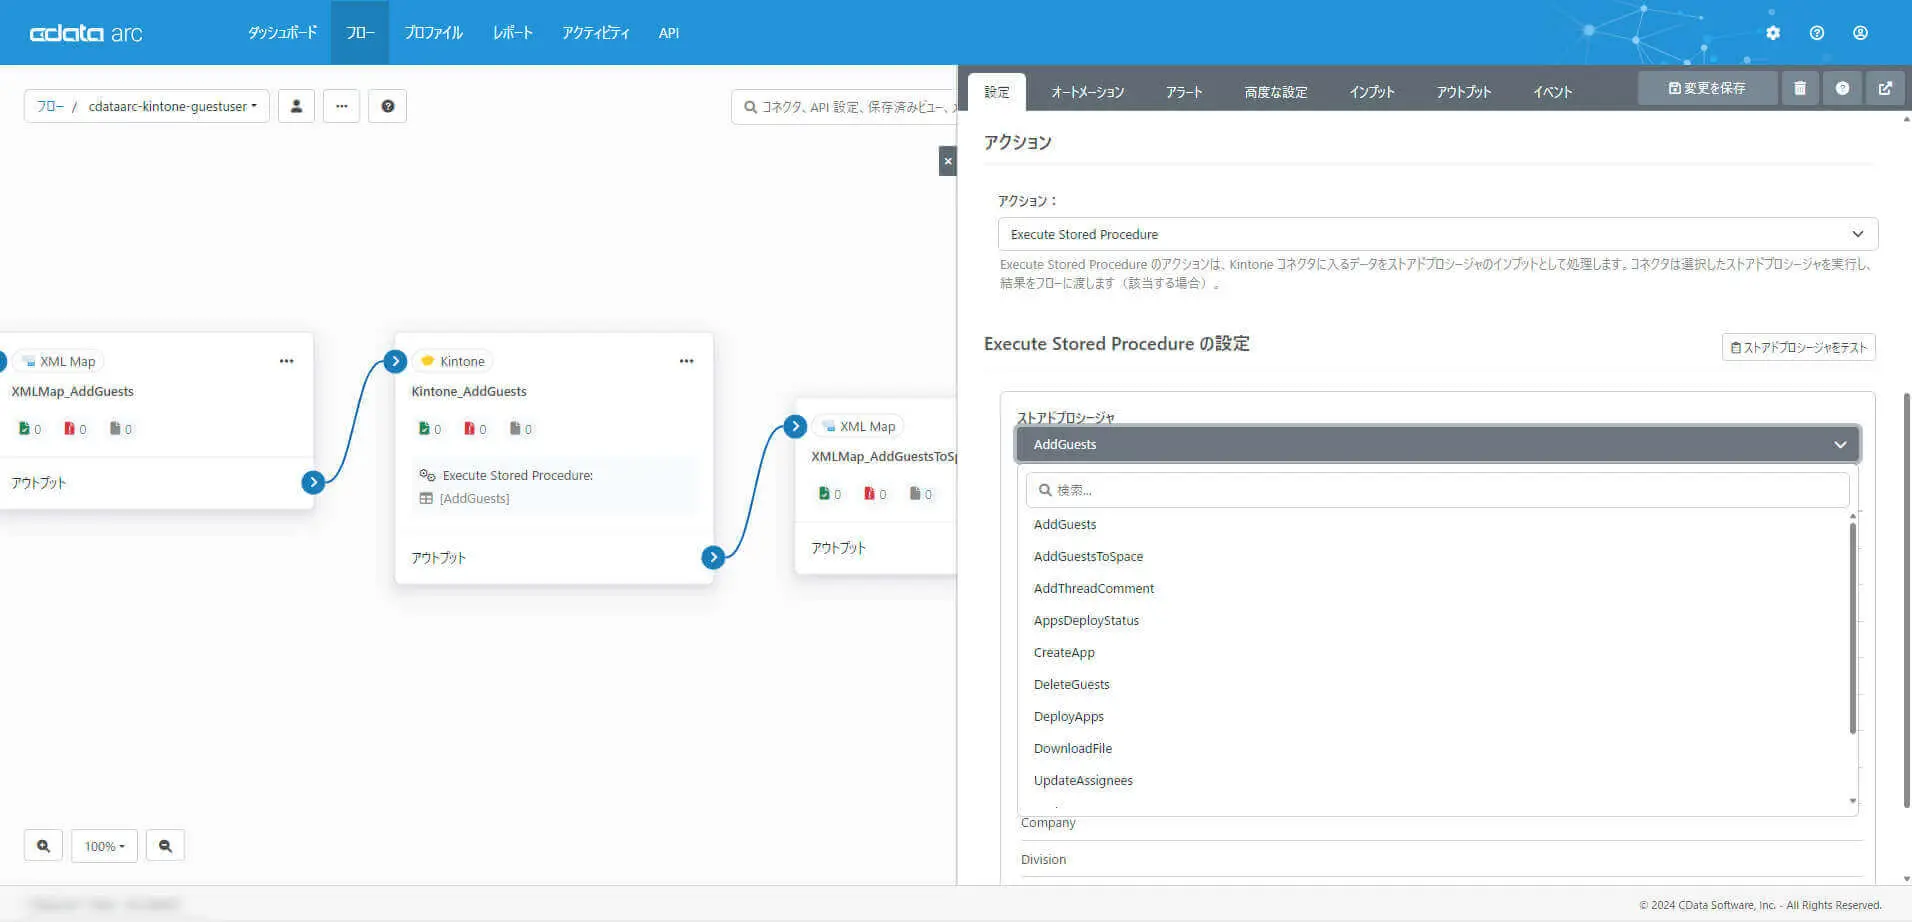Click the procedure list scrollbar
The height and width of the screenshot is (922, 1912).
[x=1853, y=628]
